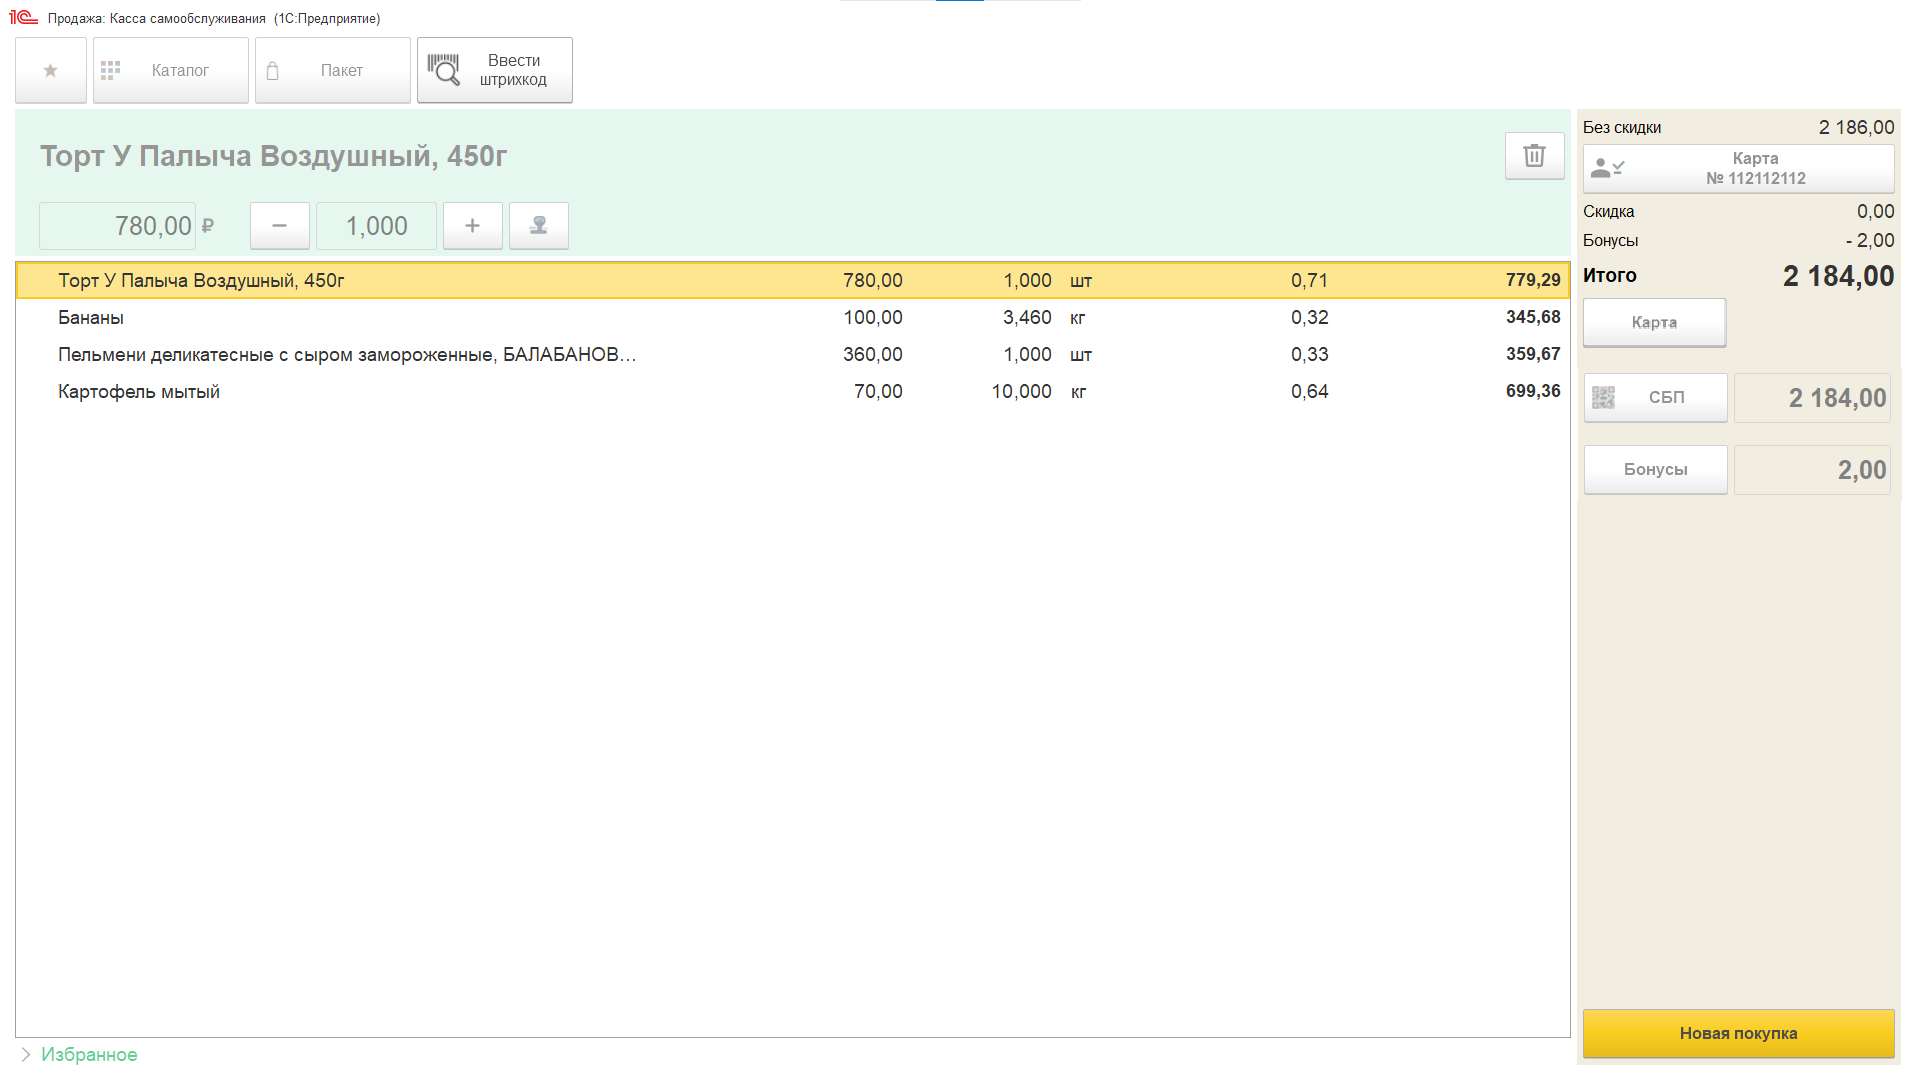Click the 1,000 quantity field
This screenshot has width=1920, height=1080.
click(x=376, y=226)
